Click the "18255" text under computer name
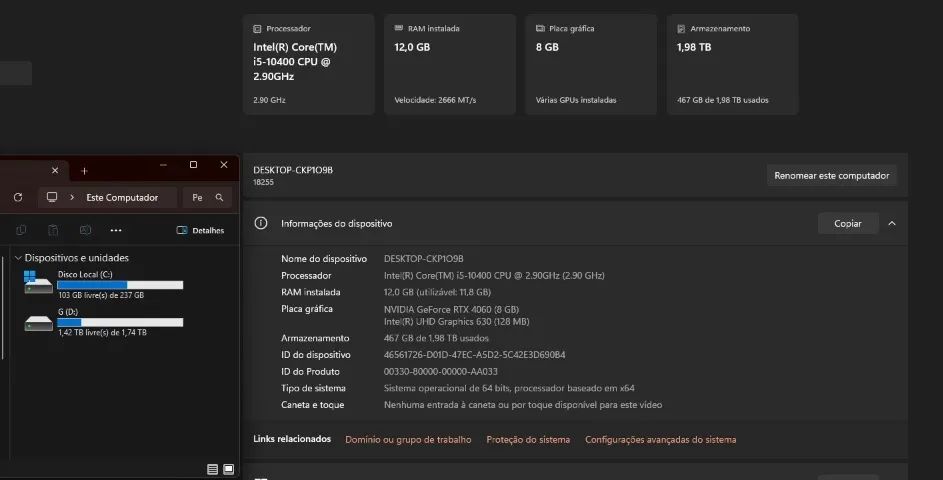Image resolution: width=943 pixels, height=480 pixels. click(x=263, y=182)
